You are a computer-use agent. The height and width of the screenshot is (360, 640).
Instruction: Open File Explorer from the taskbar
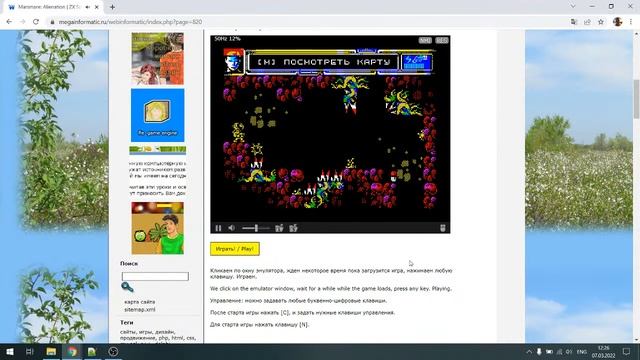point(51,351)
